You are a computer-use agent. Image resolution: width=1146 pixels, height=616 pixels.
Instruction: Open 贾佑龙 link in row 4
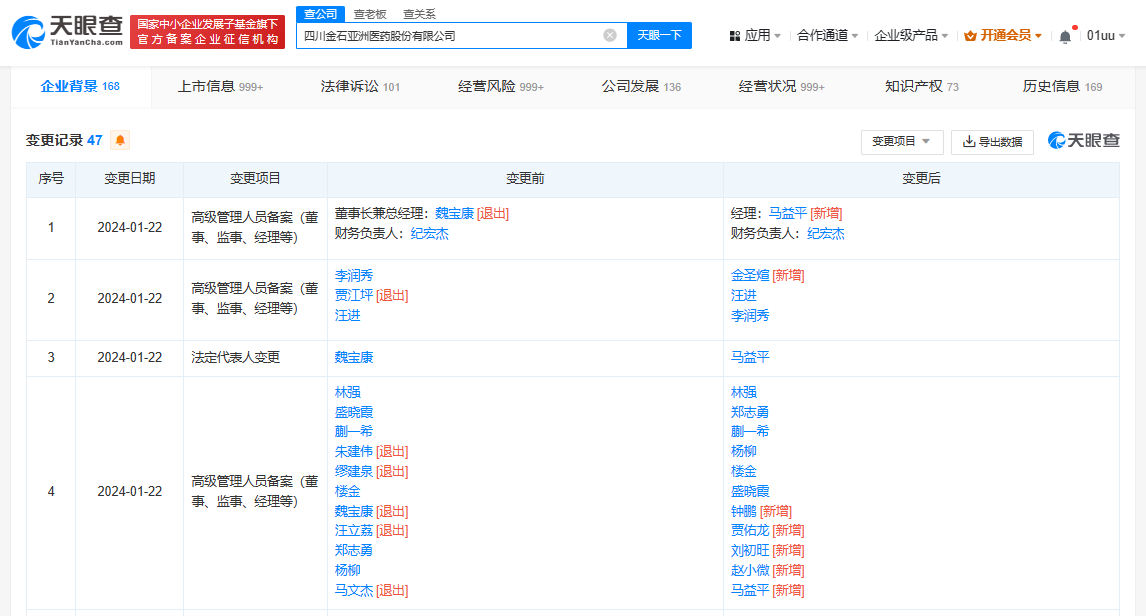point(750,531)
